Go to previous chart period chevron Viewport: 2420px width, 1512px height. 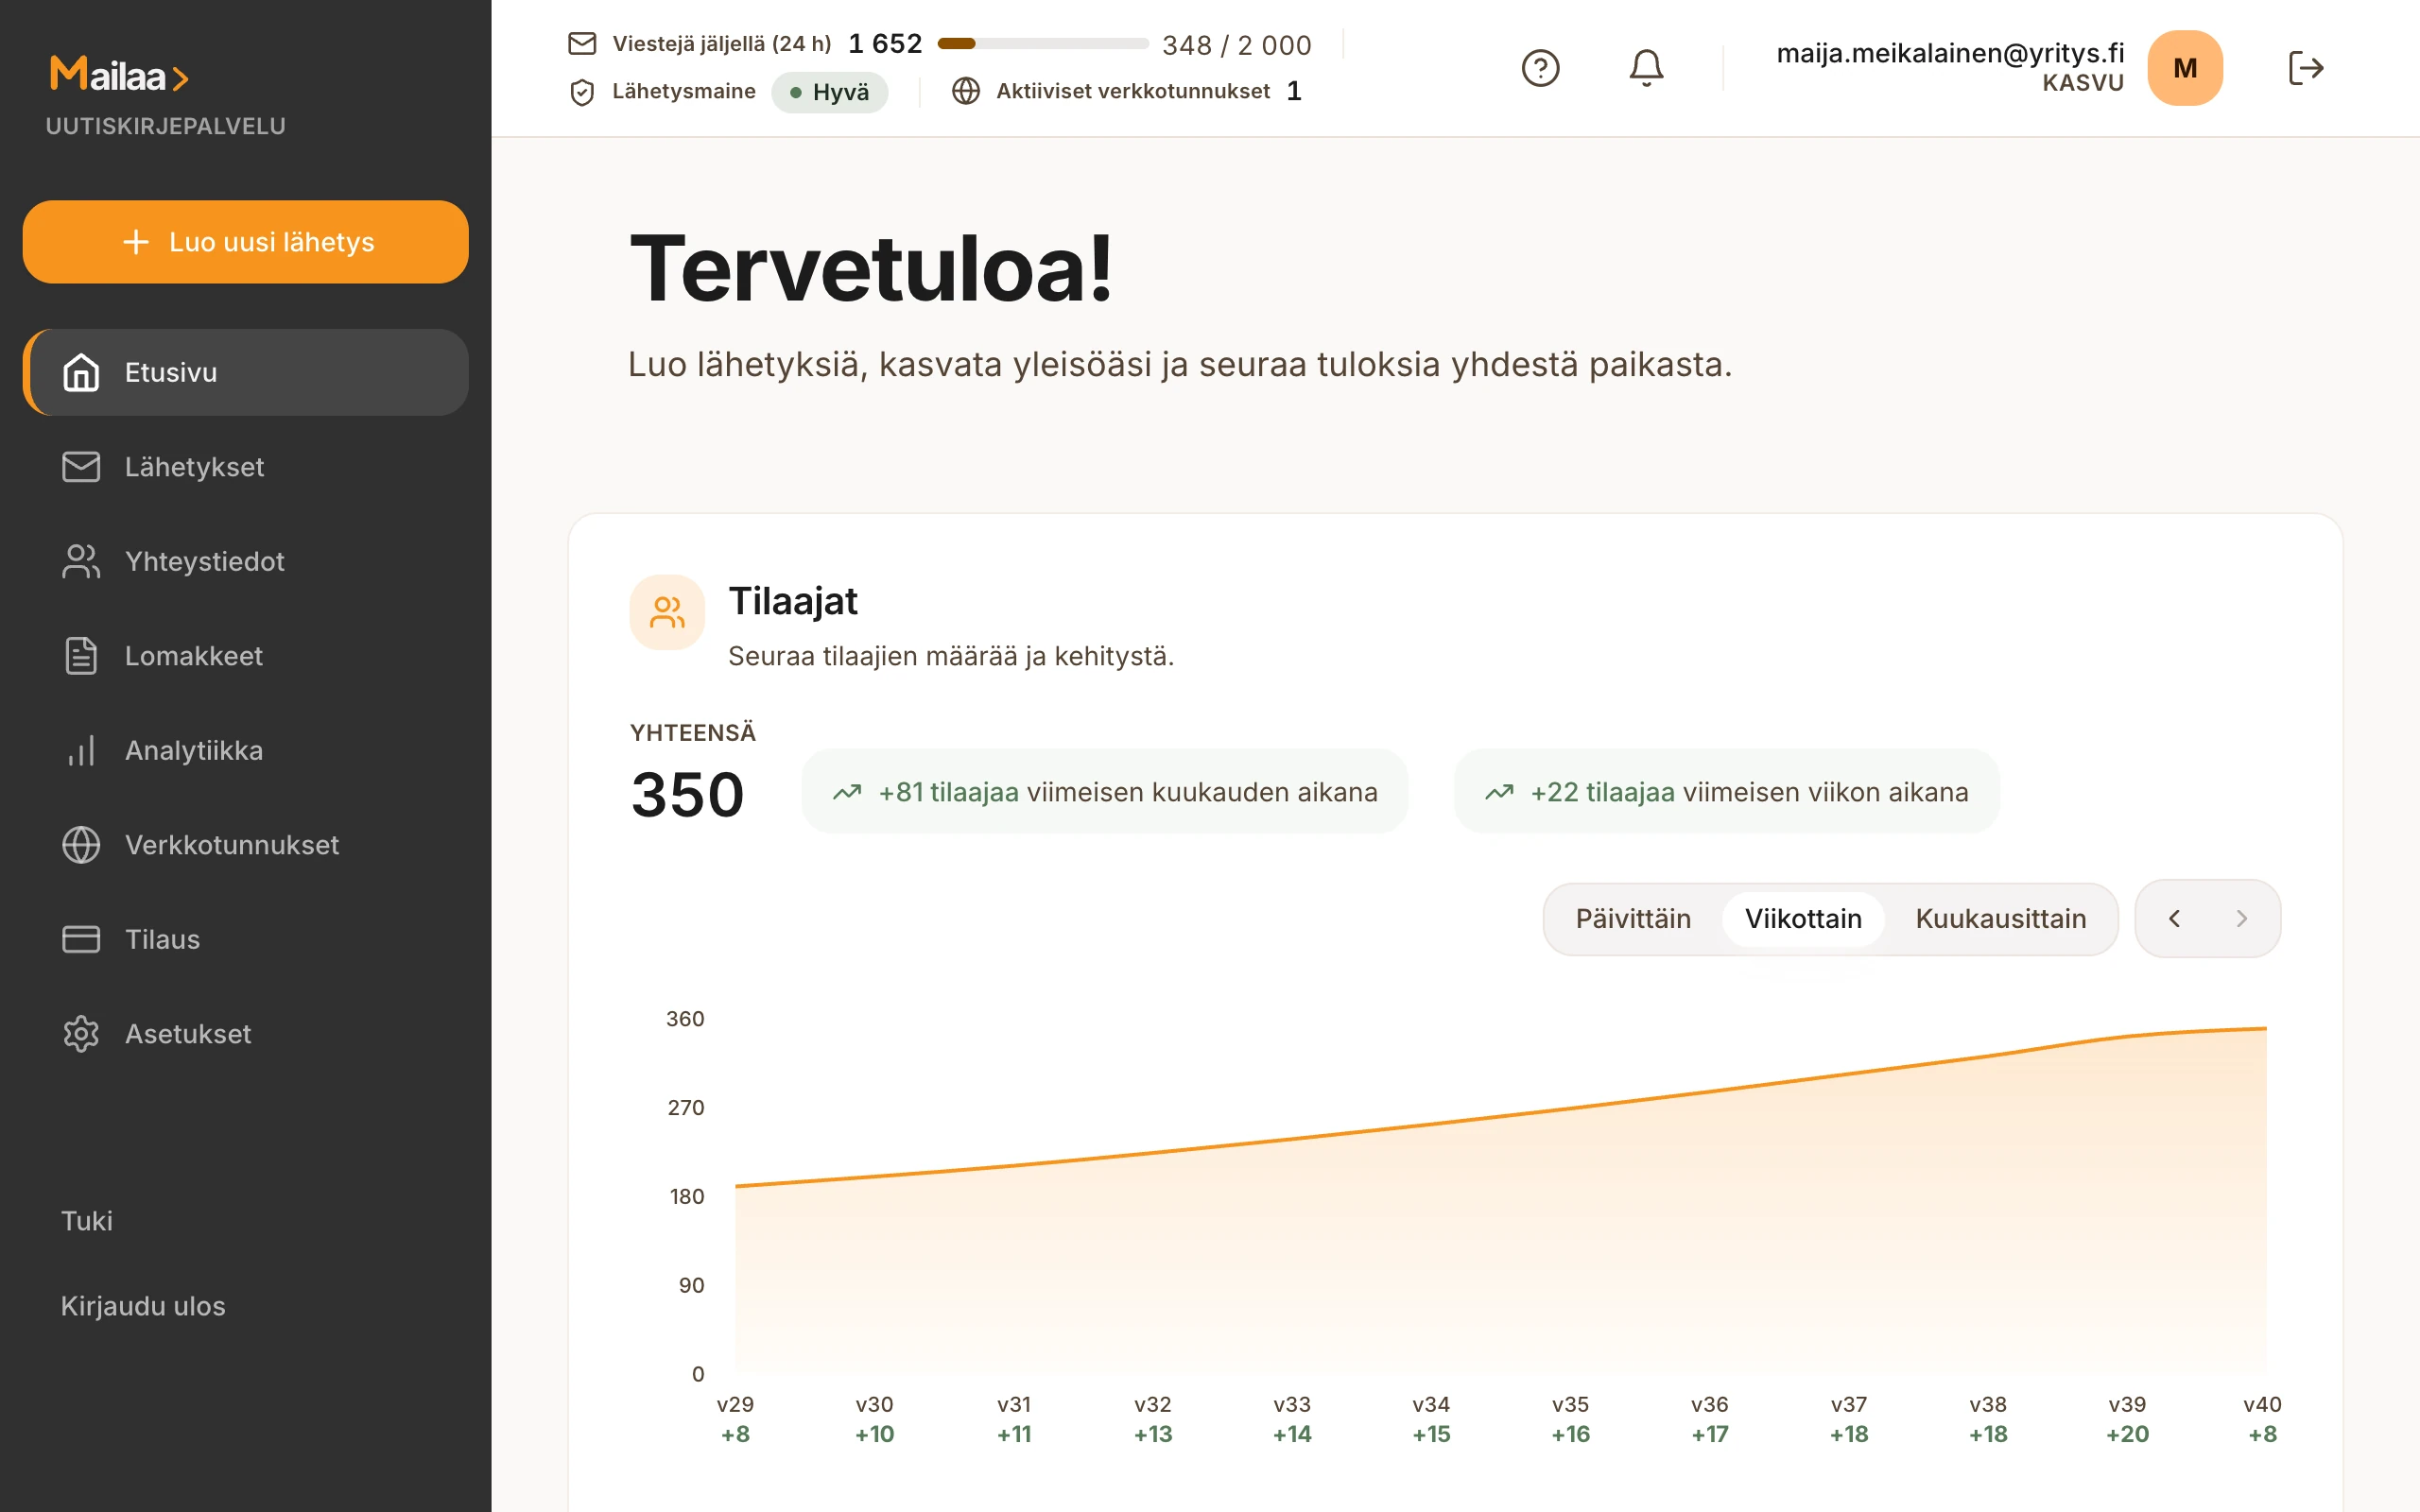click(2174, 918)
